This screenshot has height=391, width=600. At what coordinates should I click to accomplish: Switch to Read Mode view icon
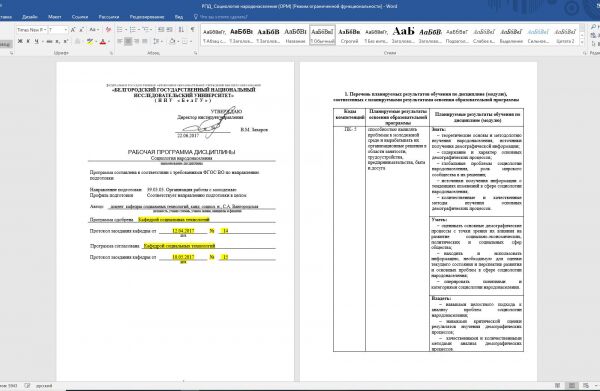point(558,386)
